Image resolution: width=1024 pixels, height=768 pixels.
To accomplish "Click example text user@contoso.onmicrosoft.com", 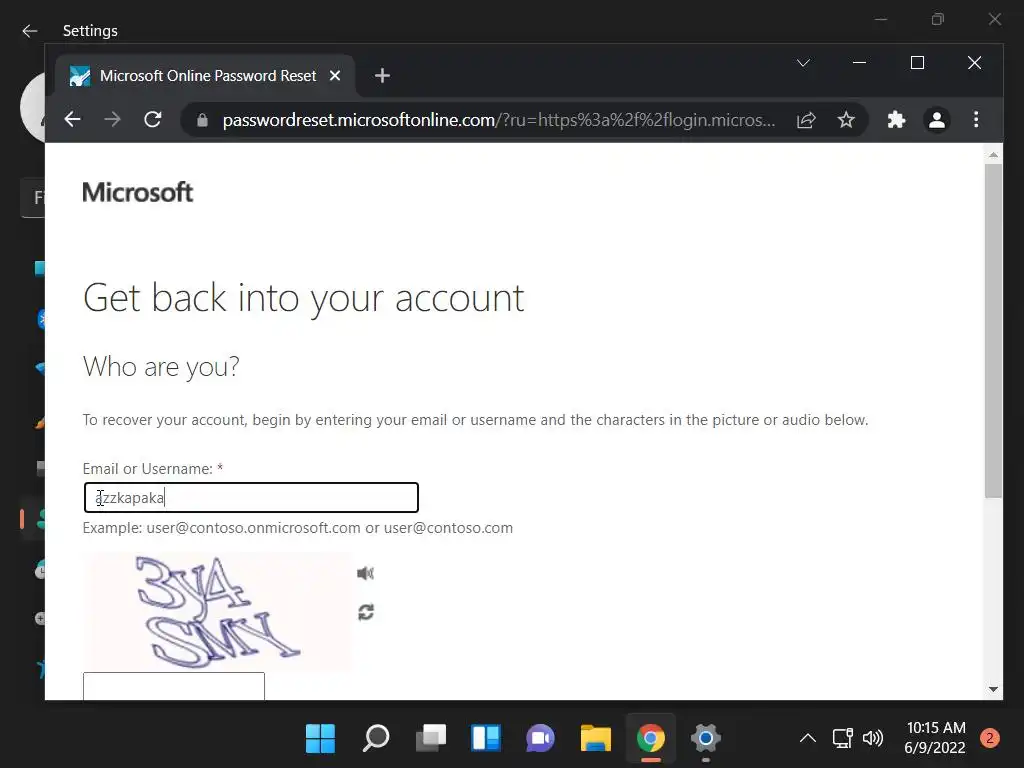I will pyautogui.click(x=253, y=528).
